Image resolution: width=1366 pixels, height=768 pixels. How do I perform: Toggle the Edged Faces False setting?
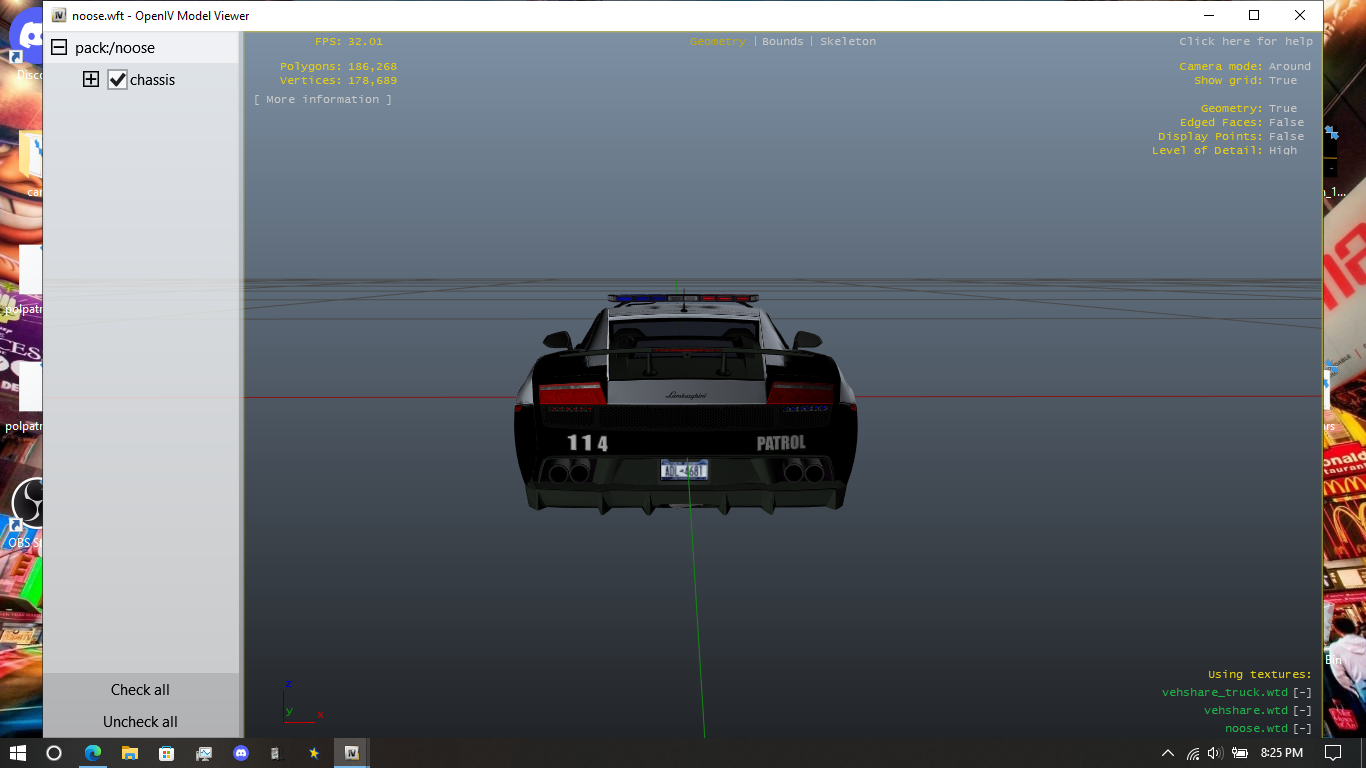point(1286,123)
